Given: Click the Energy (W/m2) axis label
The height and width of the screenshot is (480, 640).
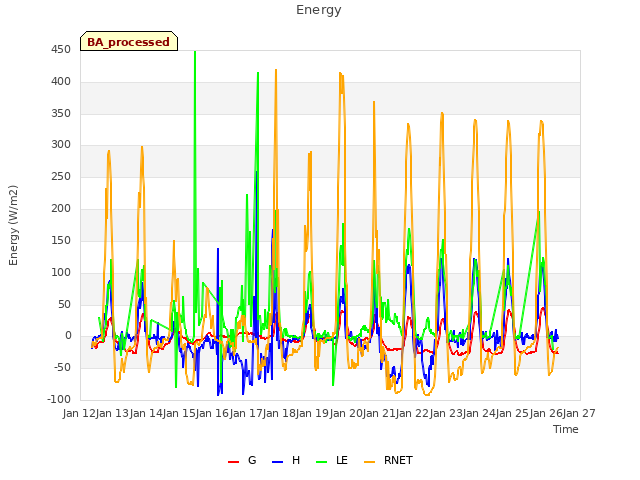Looking at the screenshot, I should [x=13, y=225].
